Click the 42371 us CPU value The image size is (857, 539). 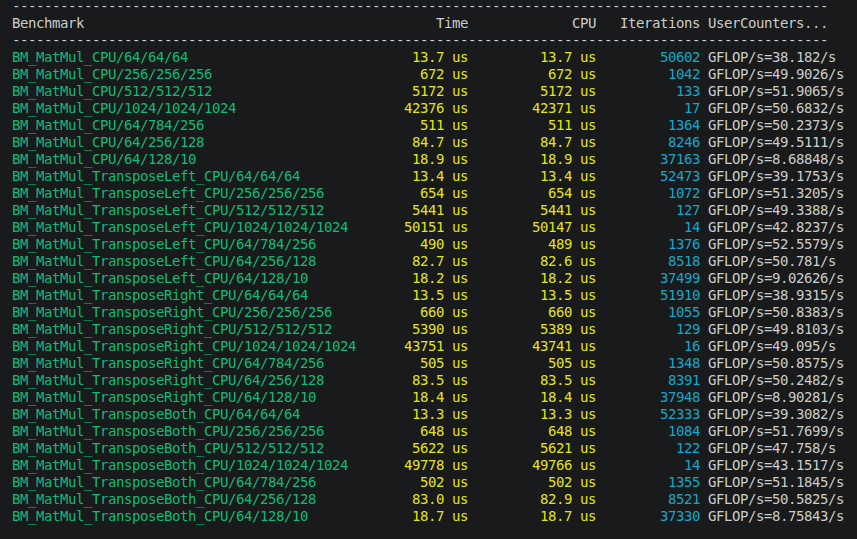click(x=564, y=108)
